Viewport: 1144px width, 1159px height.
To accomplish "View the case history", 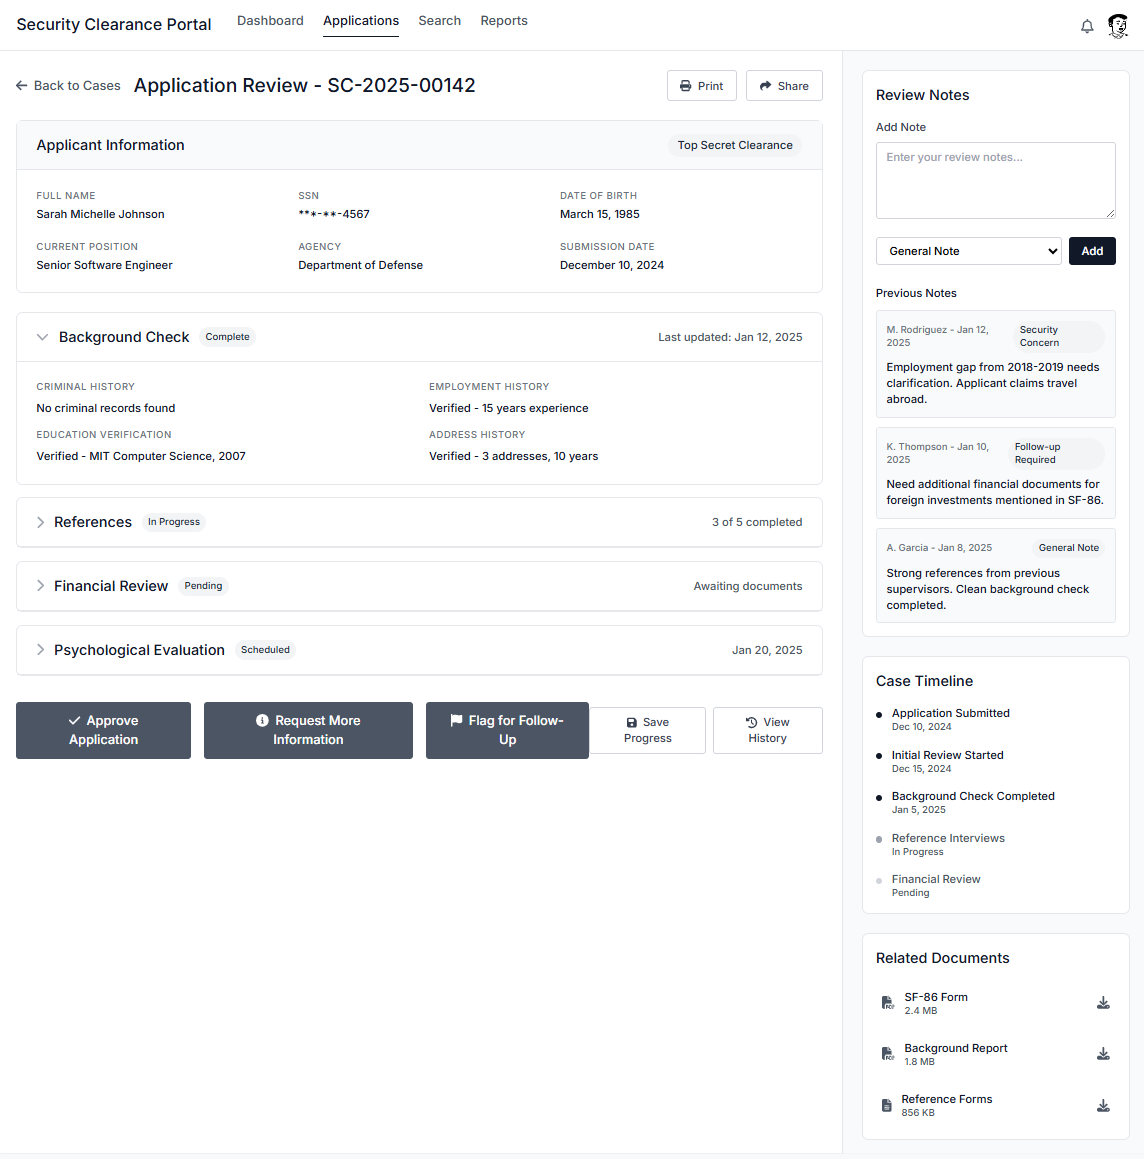I will 767,730.
